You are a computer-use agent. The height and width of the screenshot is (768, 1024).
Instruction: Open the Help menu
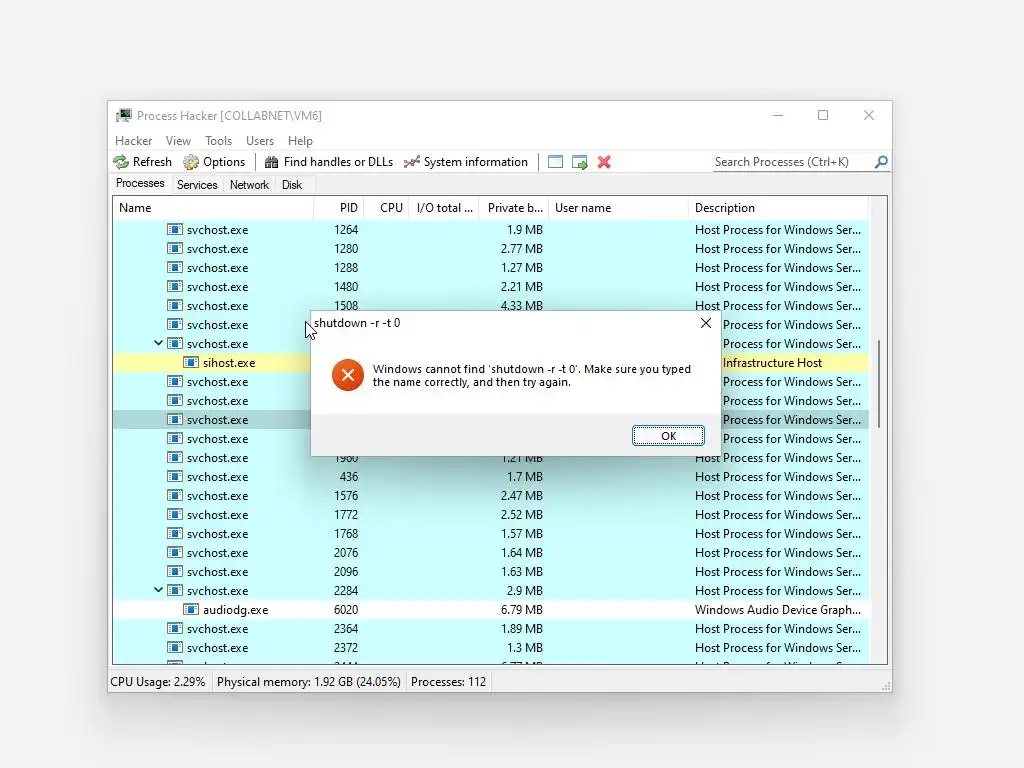pos(300,141)
